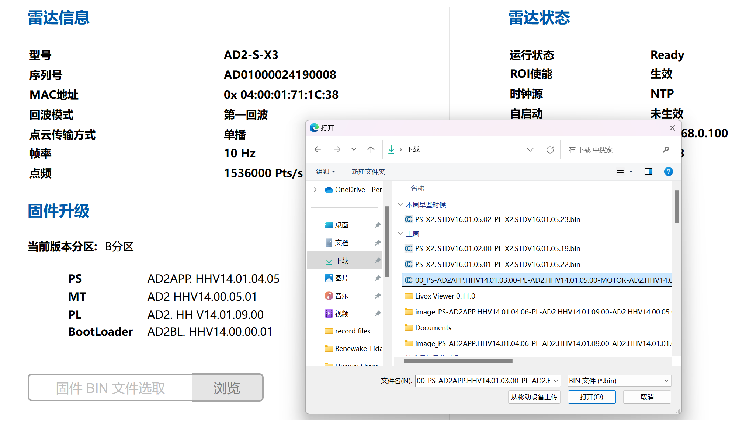Click the Browse (浏览) firmware button
The image size is (748, 437).
pos(227,388)
